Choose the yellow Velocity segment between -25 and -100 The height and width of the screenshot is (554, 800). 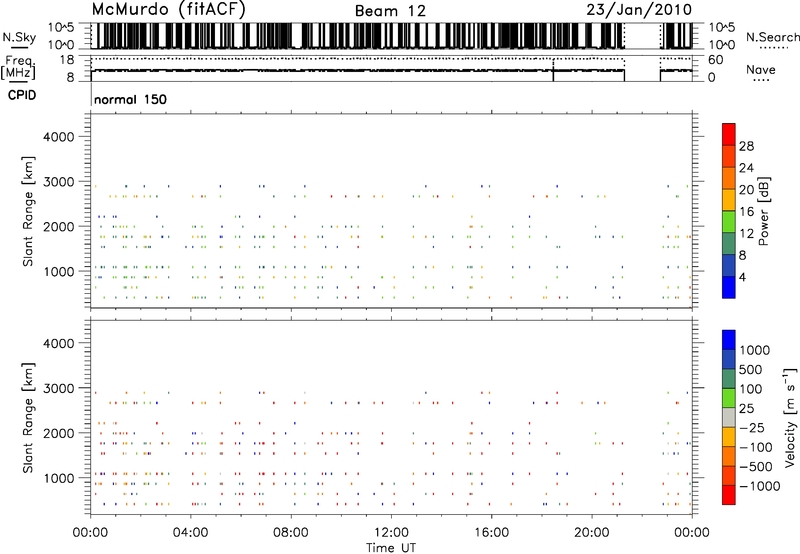pos(729,437)
